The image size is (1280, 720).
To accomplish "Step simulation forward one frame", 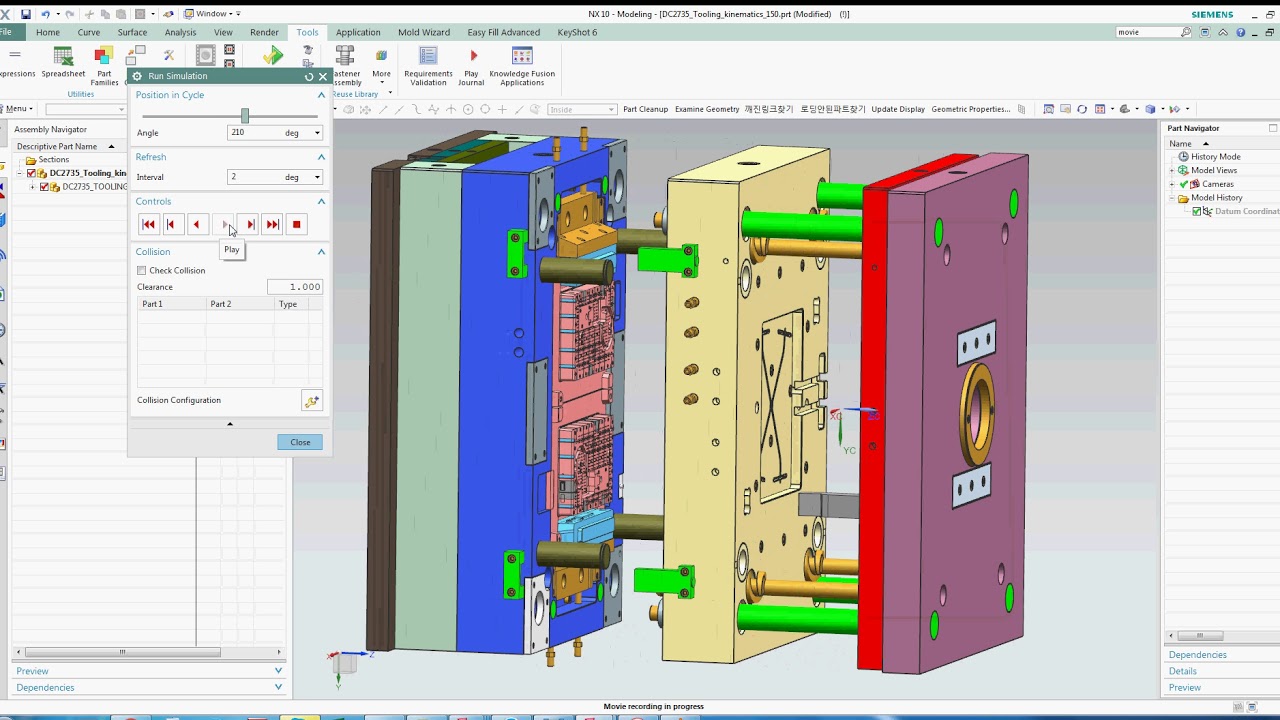I will pyautogui.click(x=250, y=225).
